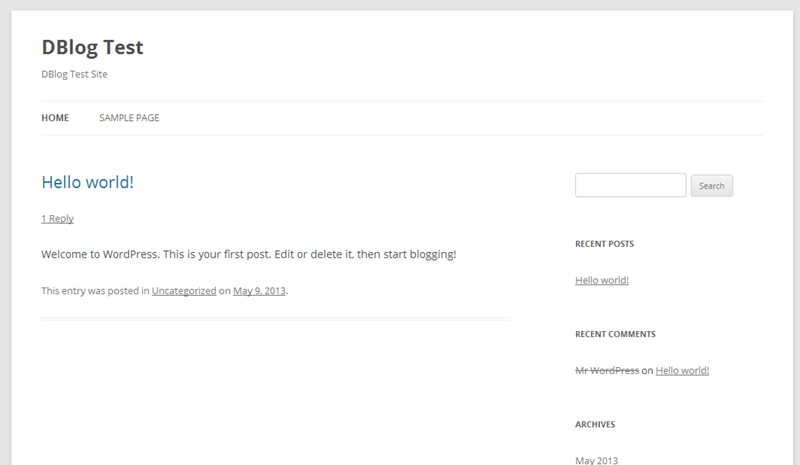
Task: Open Hello world! link in Recent Comments
Action: [x=682, y=371]
